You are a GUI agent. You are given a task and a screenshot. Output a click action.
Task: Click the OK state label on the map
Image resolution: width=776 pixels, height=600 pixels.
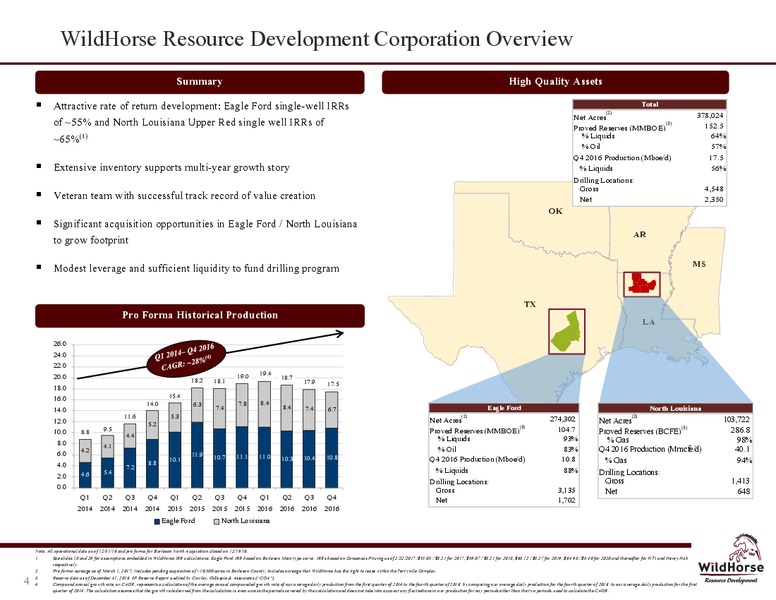pos(555,211)
